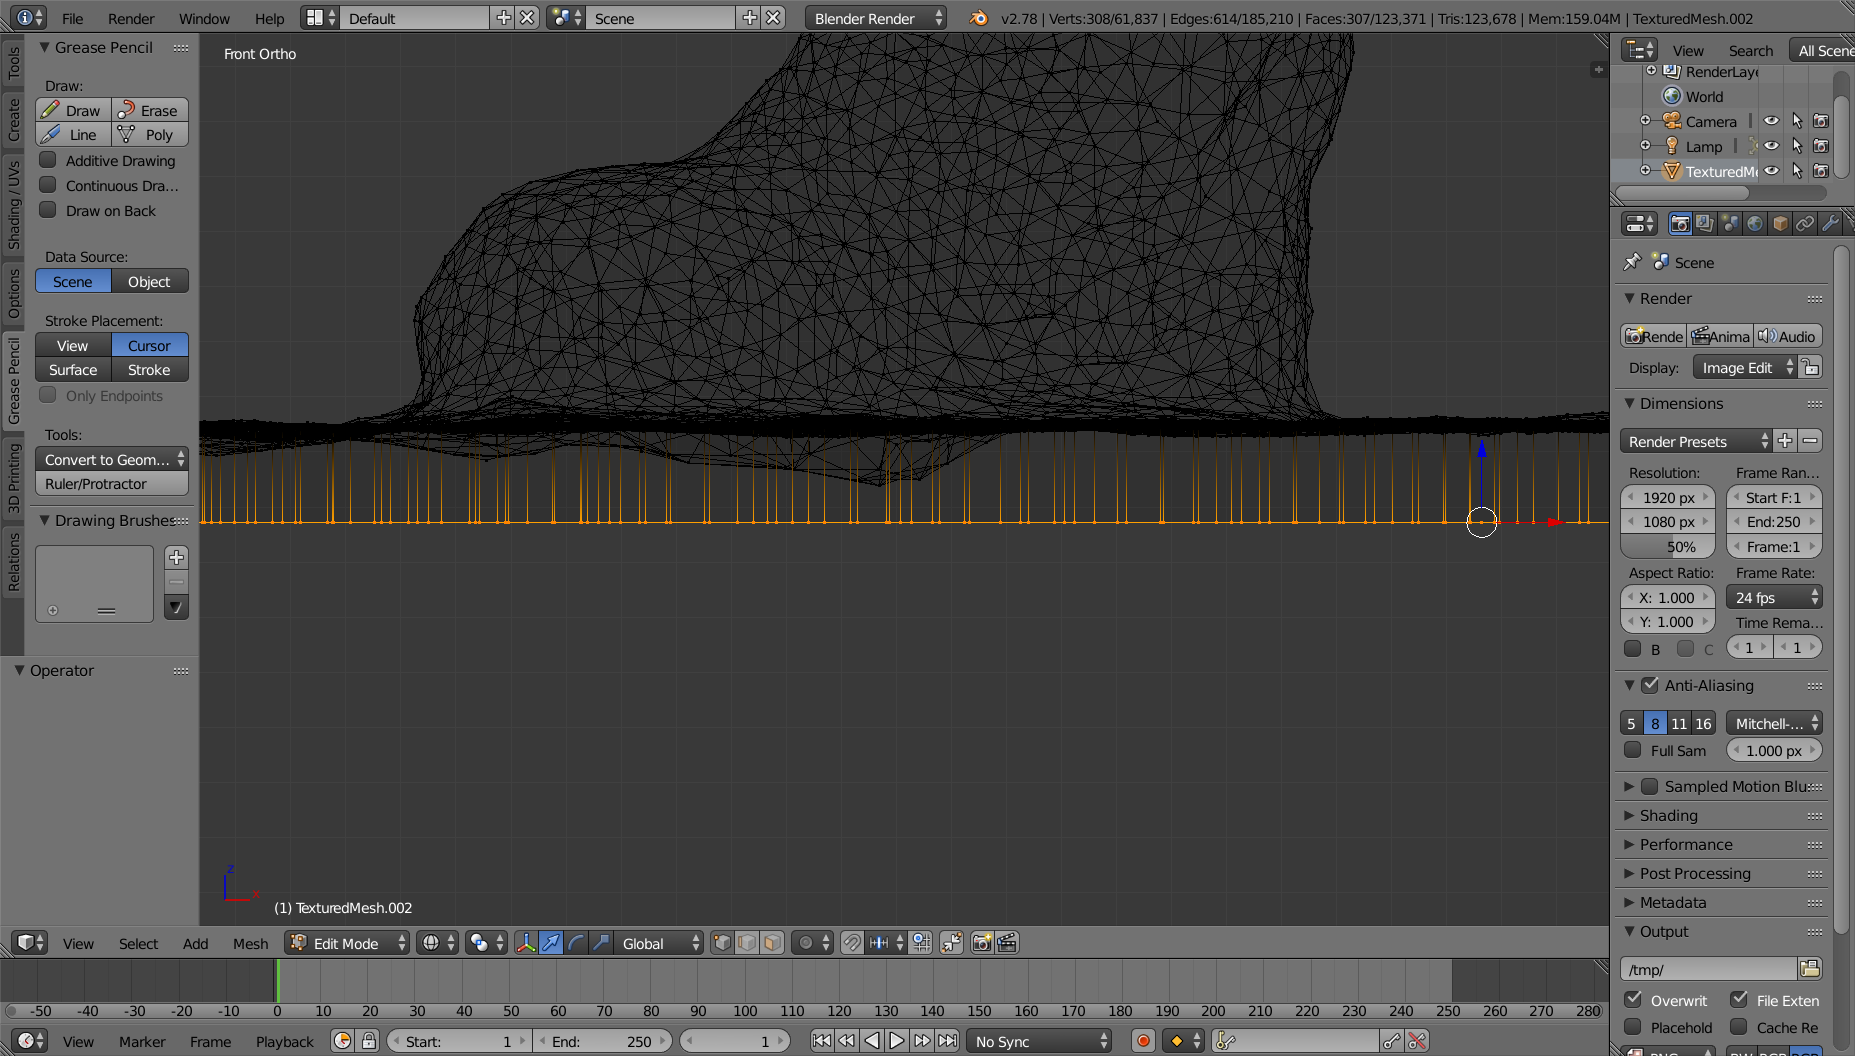Image resolution: width=1855 pixels, height=1056 pixels.
Task: Open the Edit Mode dropdown
Action: pos(347,942)
